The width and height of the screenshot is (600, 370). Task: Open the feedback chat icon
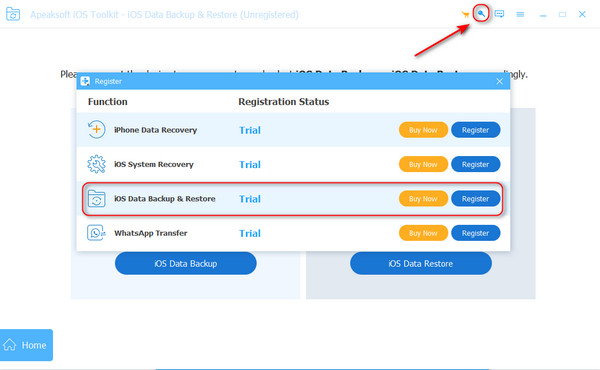(499, 14)
